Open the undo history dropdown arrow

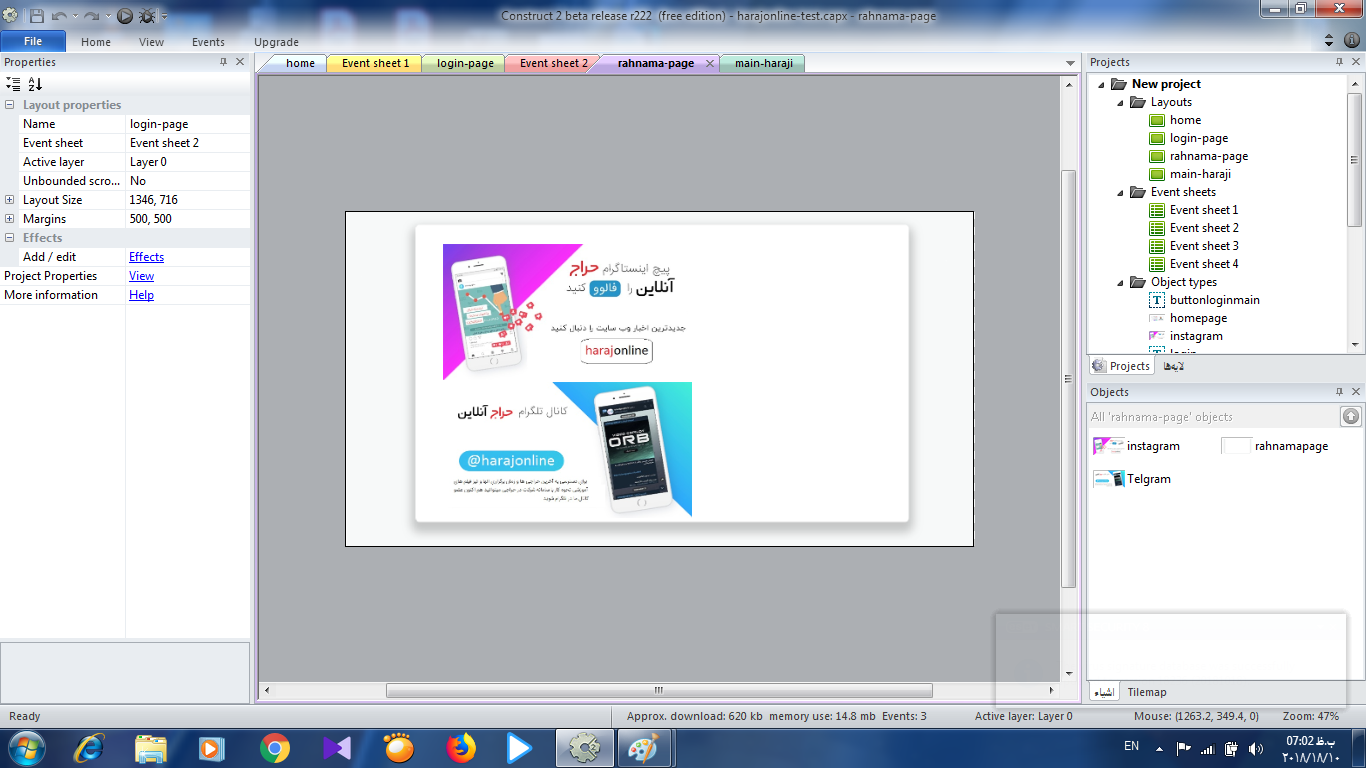(74, 17)
